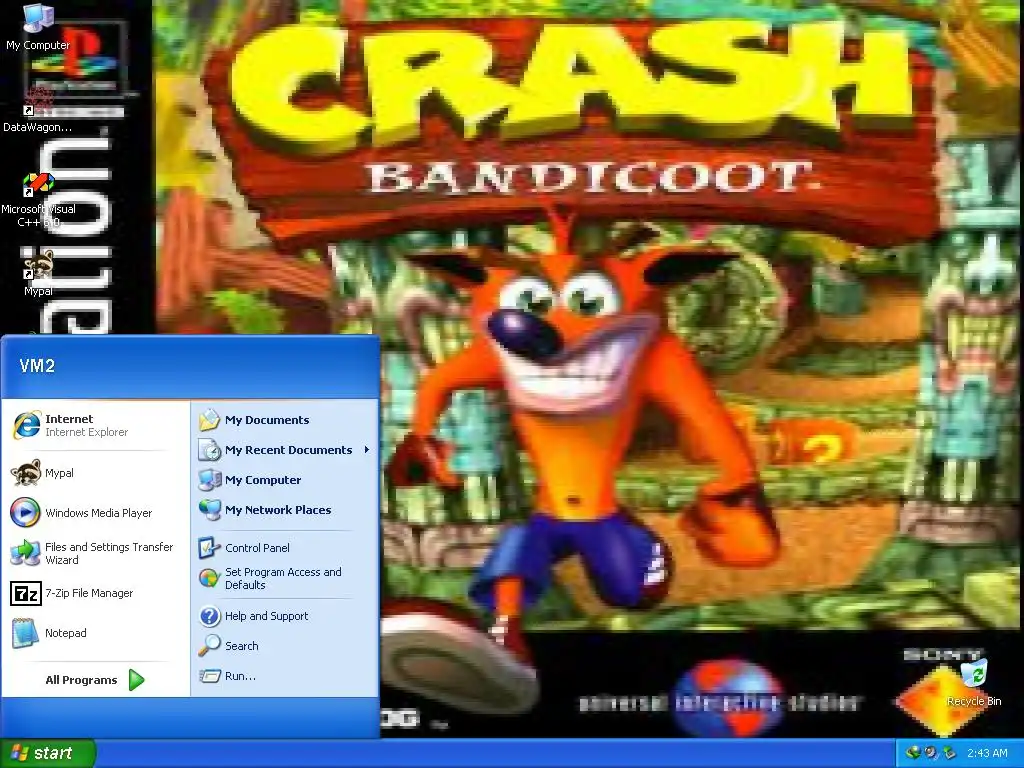
Task: Click the Help and Support question mark icon
Action: [x=210, y=616]
